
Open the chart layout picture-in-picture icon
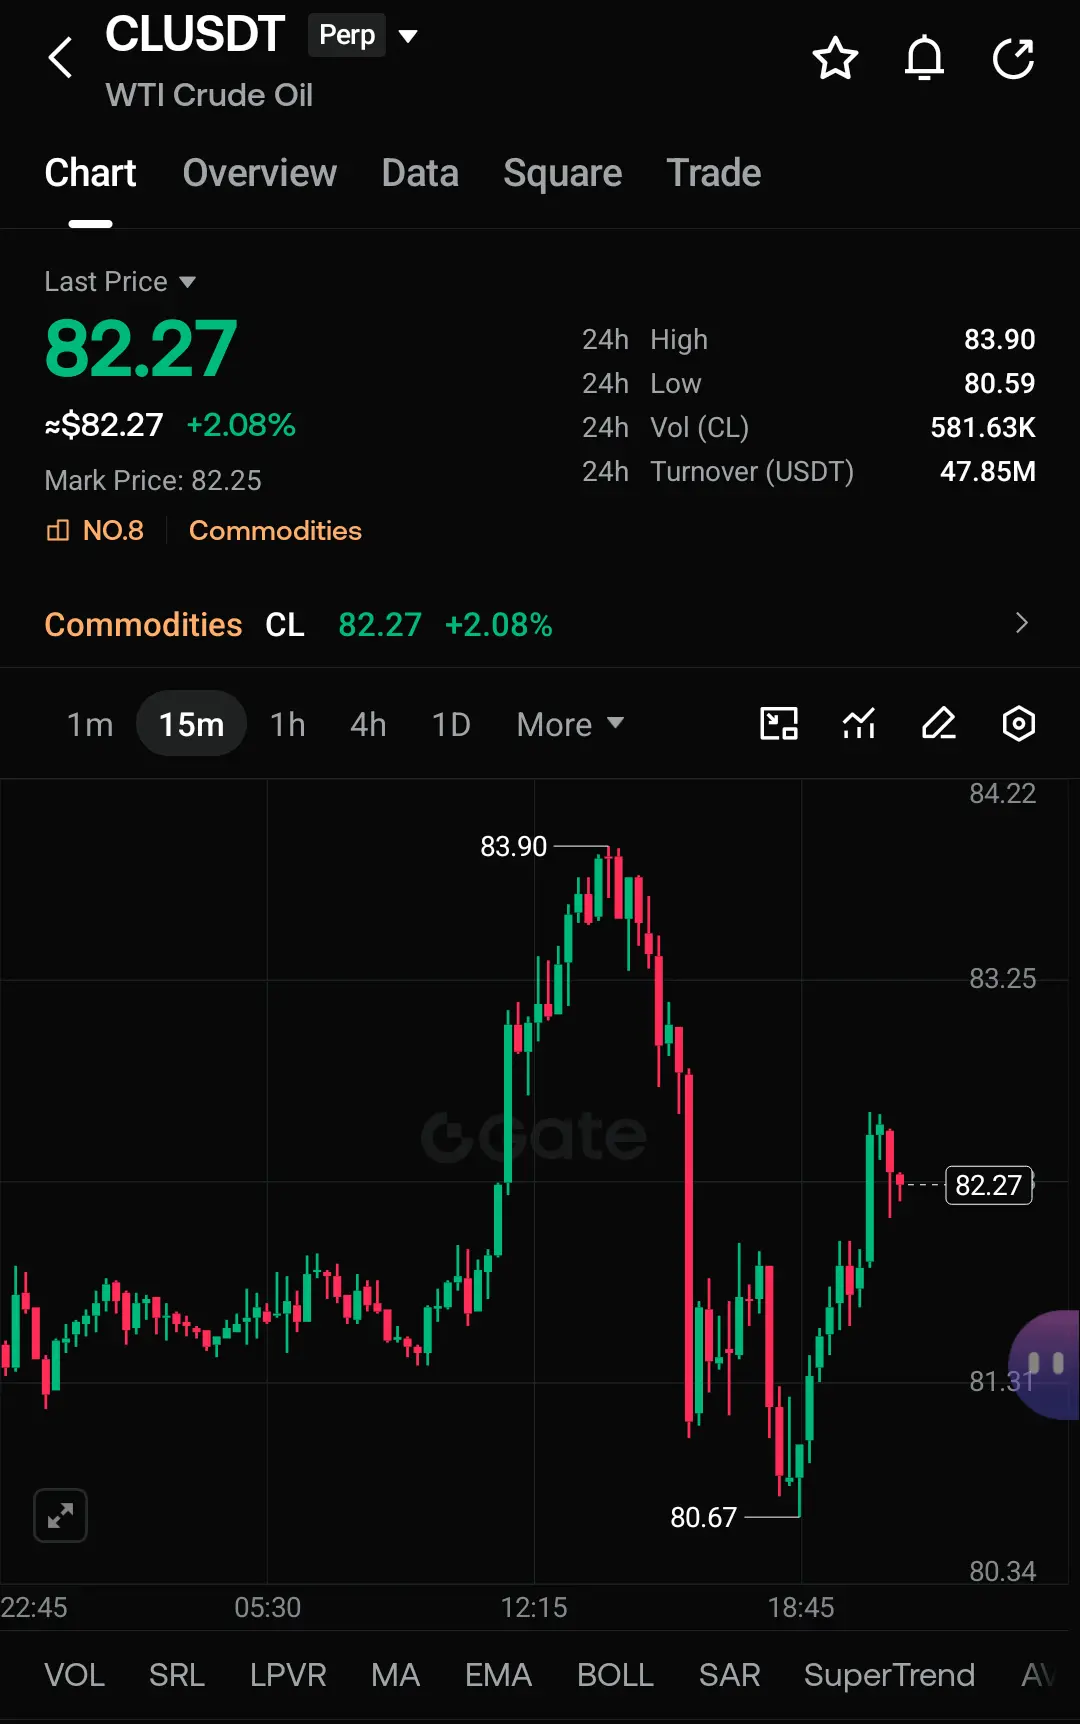pyautogui.click(x=779, y=723)
